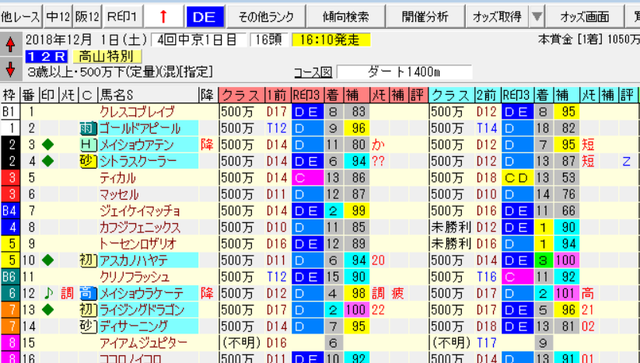Open 傾向検索 menu

[345, 16]
